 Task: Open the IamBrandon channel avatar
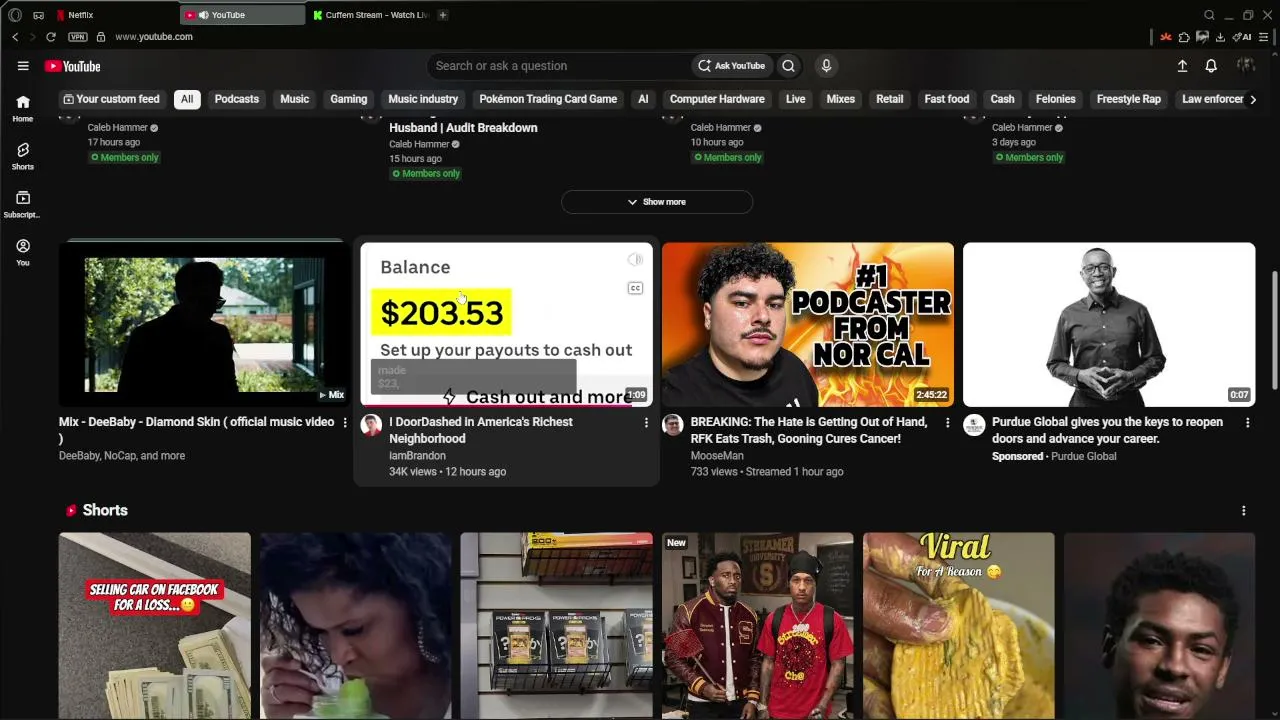(x=371, y=425)
